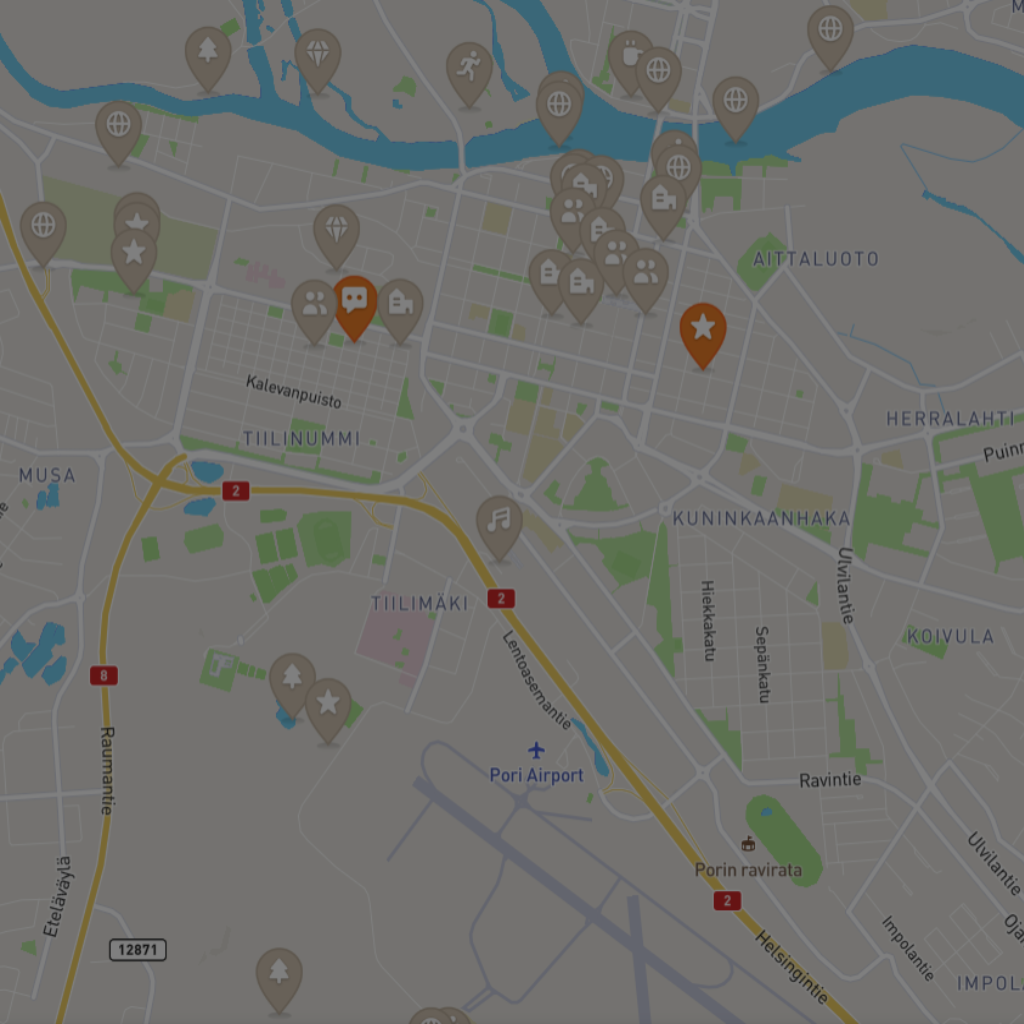Click the running person marker
The width and height of the screenshot is (1024, 1024).
(x=469, y=74)
